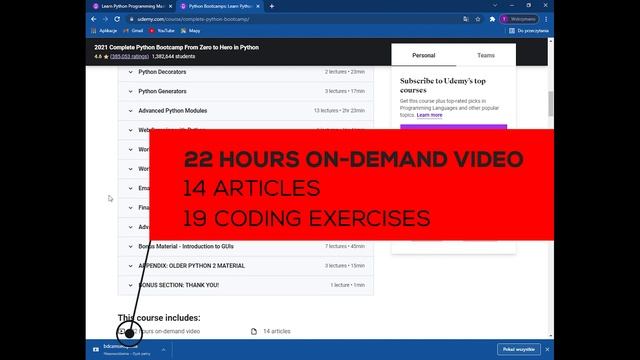
Task: Click the downloaded file icon in downloads bar
Action: coord(96,349)
